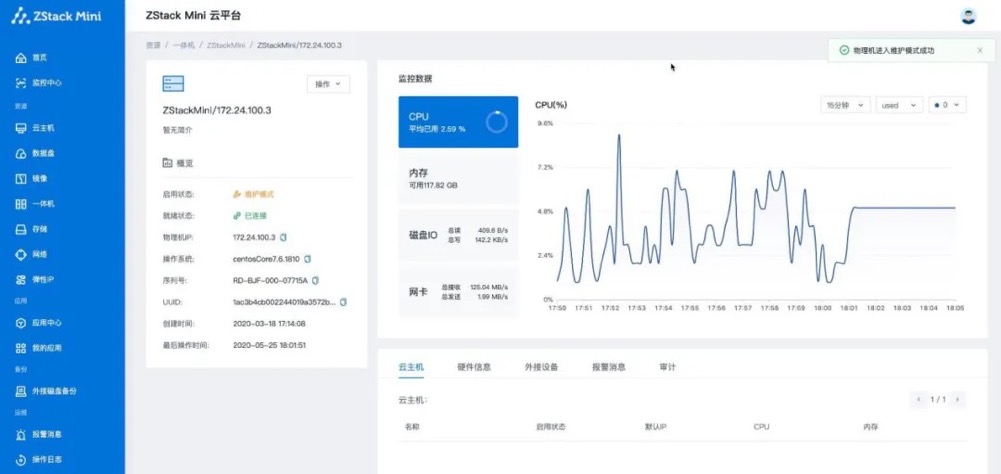Click the ZStack Mini logo

pos(56,16)
